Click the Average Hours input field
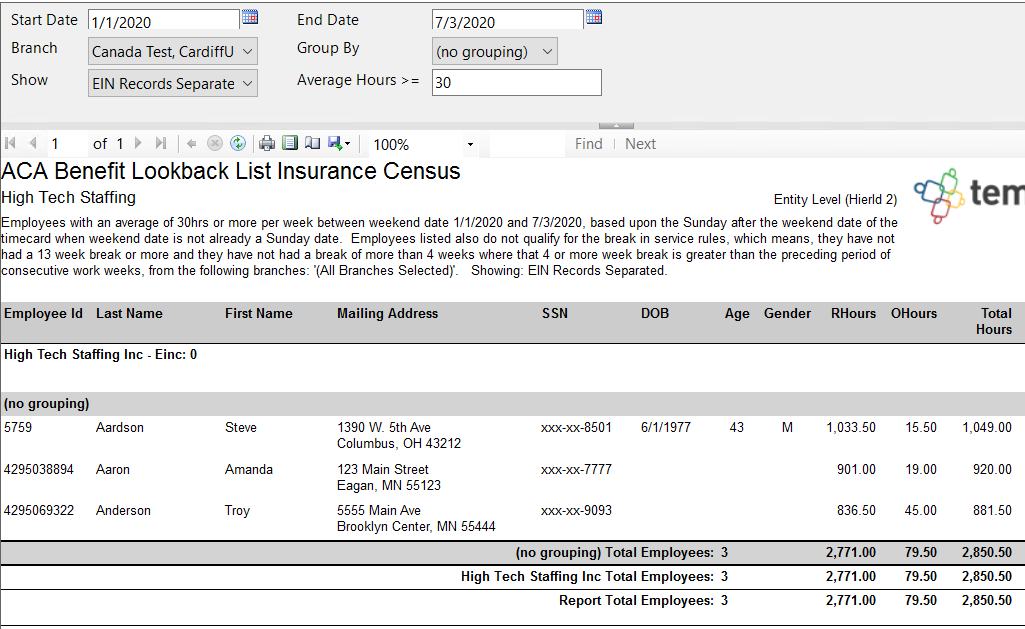This screenshot has height=629, width=1025. 516,82
